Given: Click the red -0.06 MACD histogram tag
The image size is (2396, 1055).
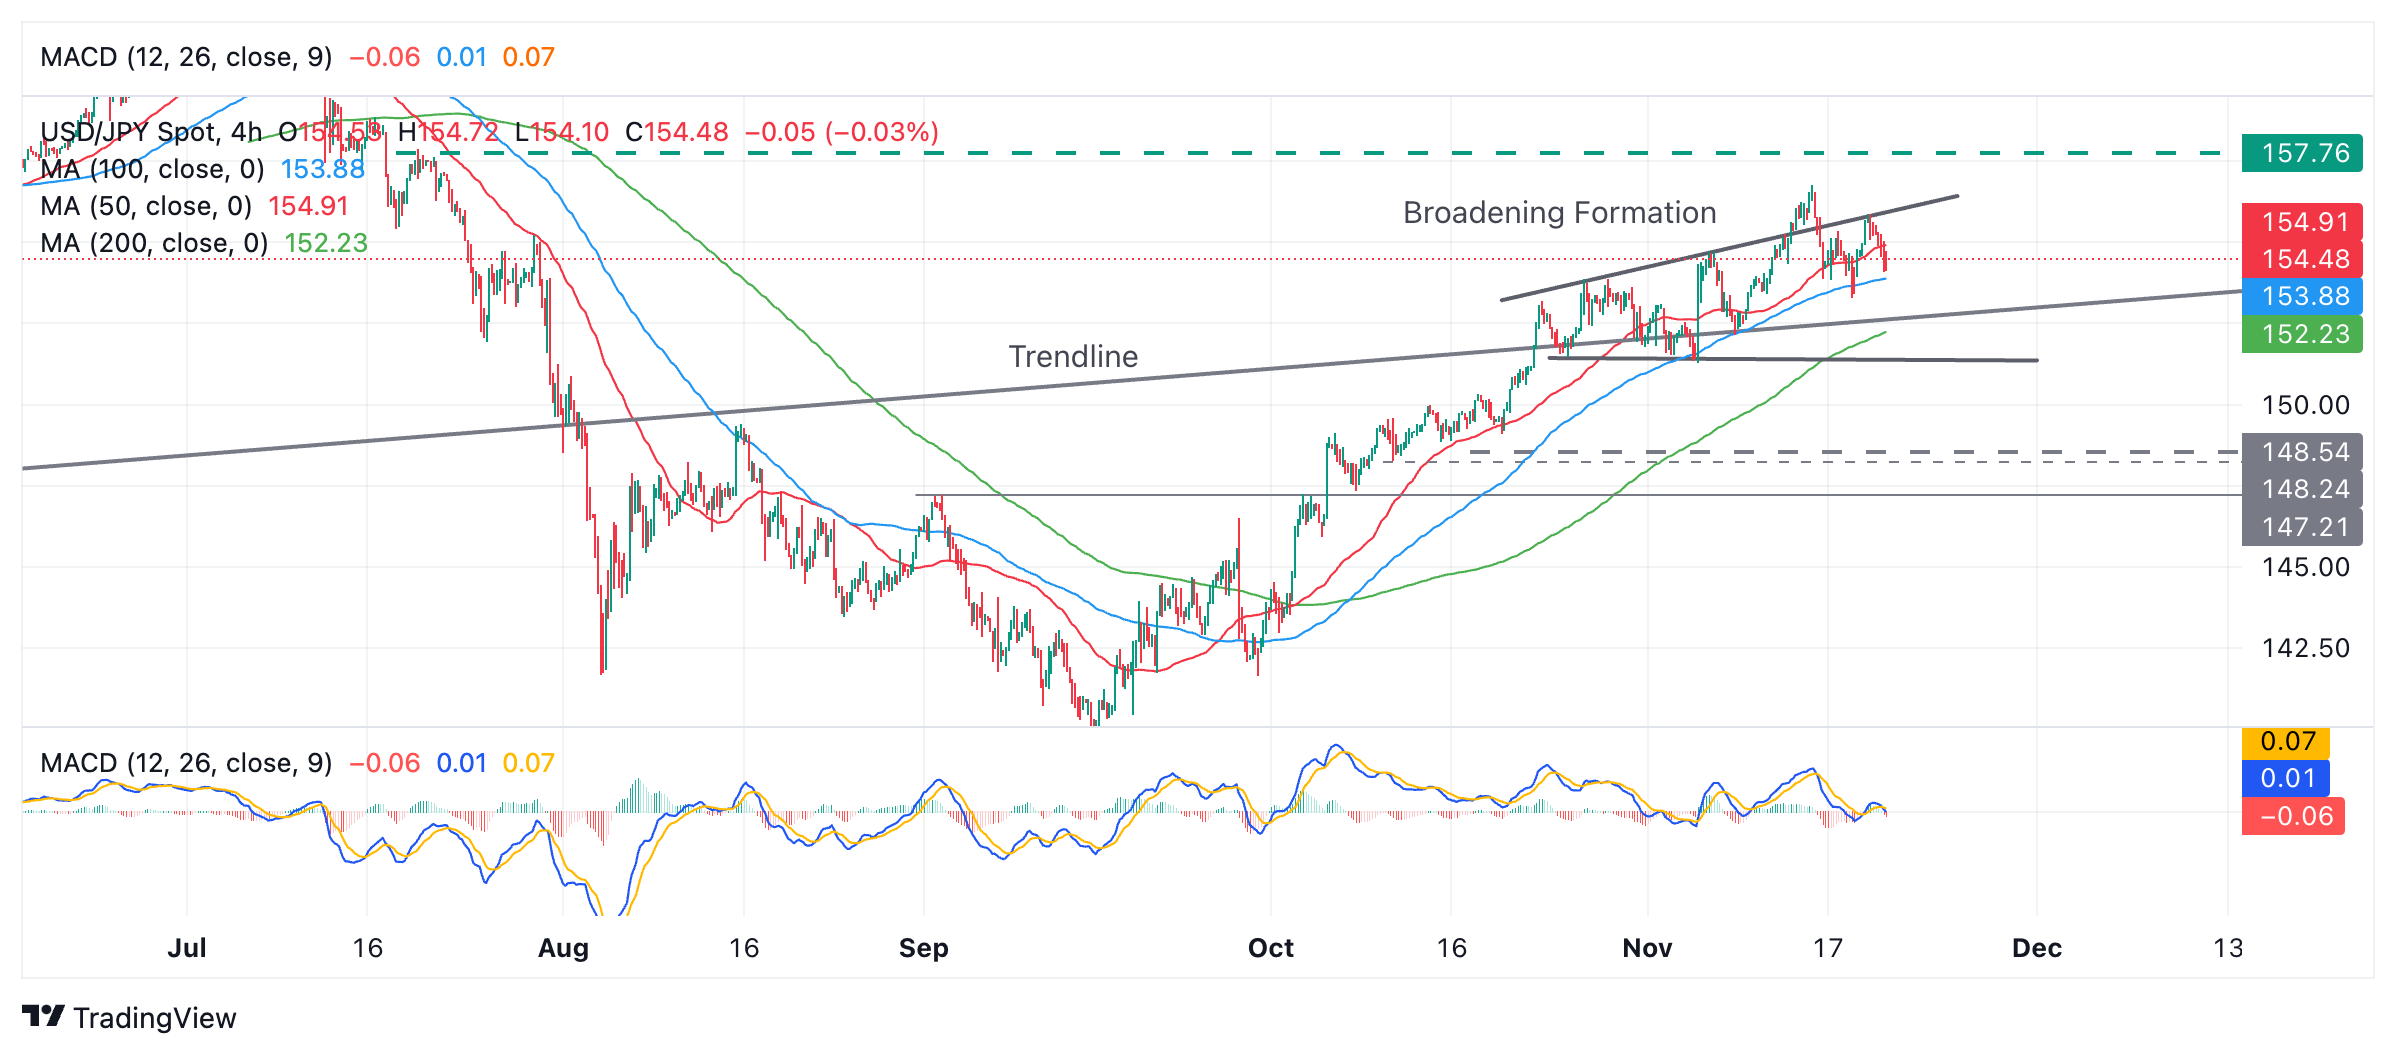Looking at the screenshot, I should point(2294,816).
